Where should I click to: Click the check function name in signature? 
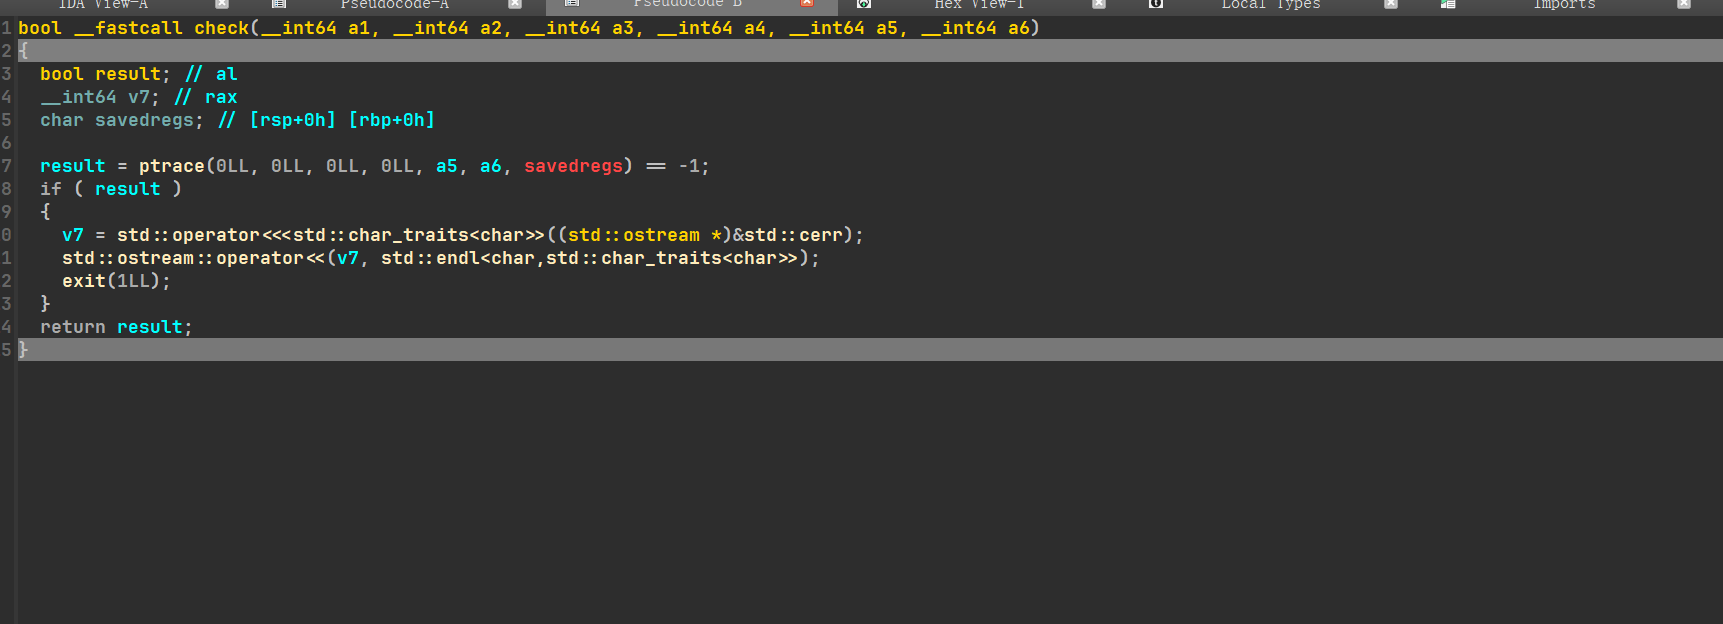pos(222,28)
